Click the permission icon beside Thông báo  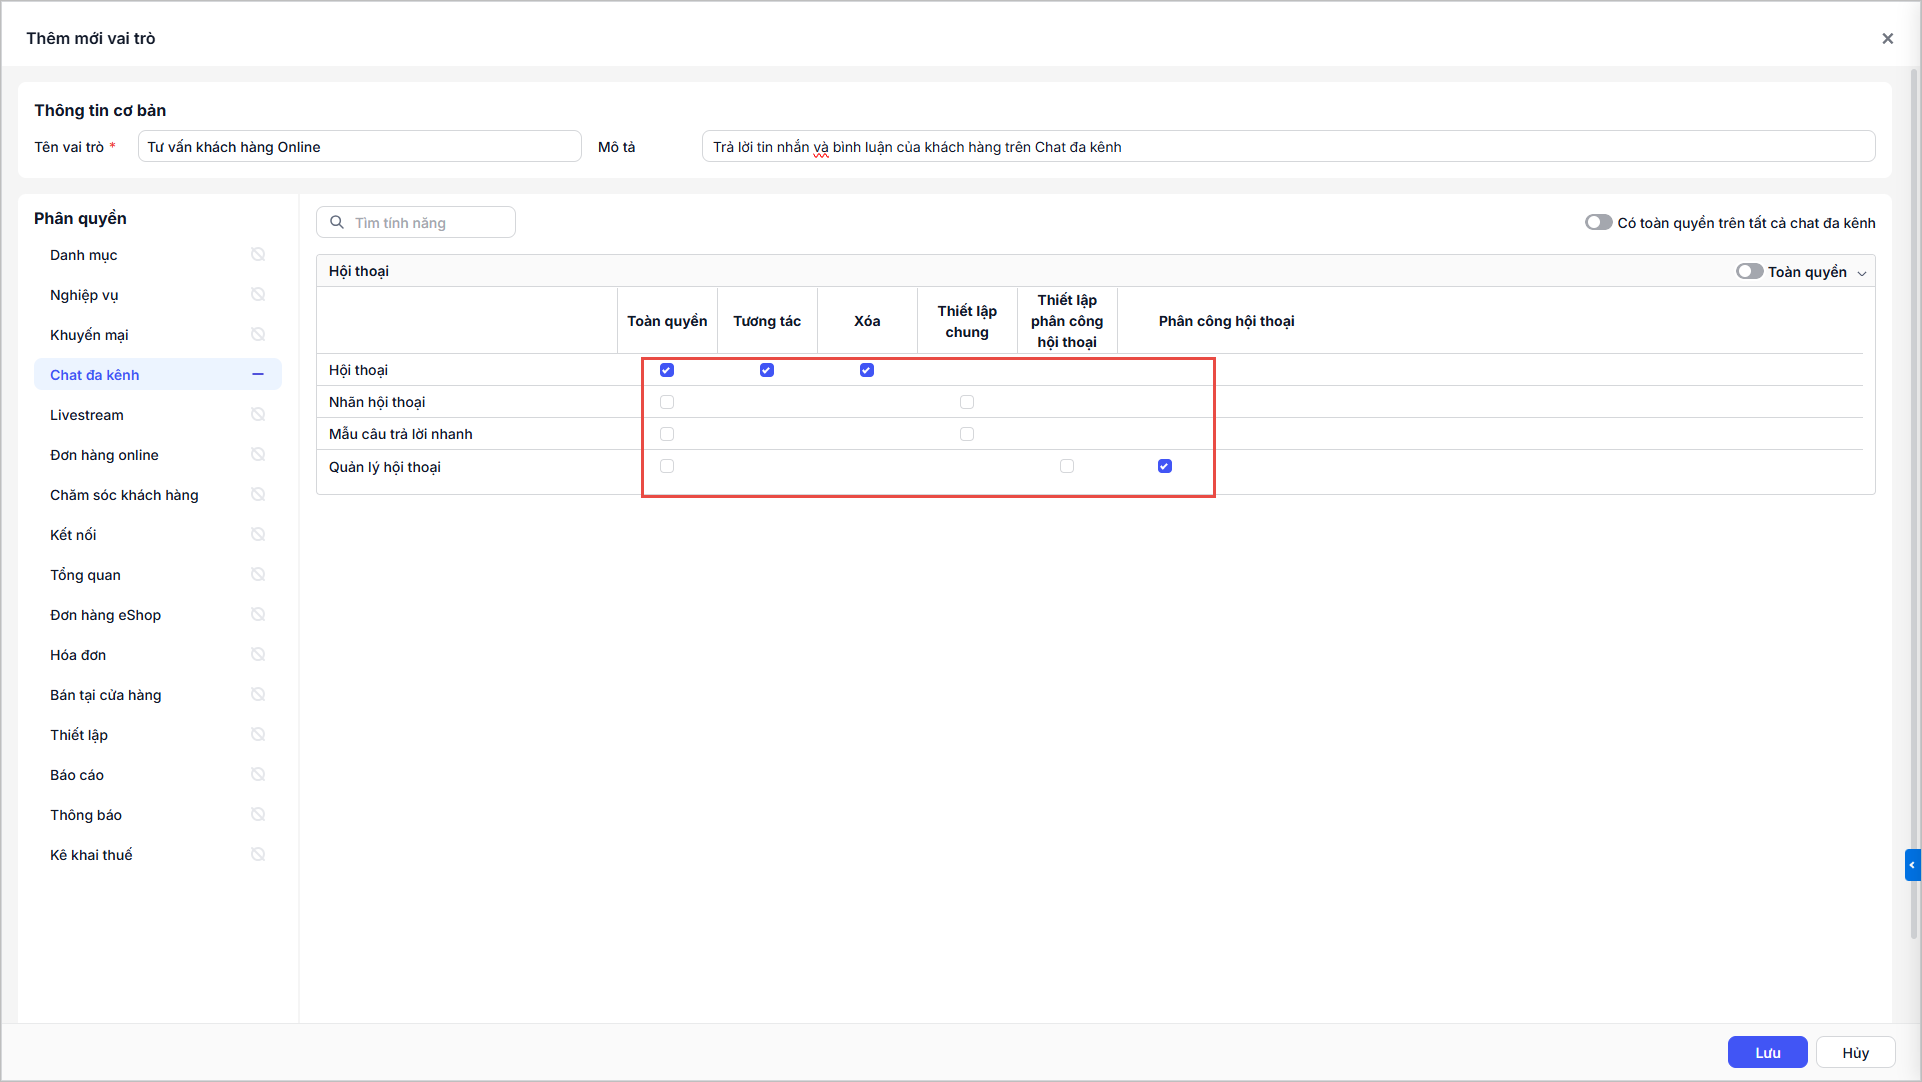(x=258, y=815)
